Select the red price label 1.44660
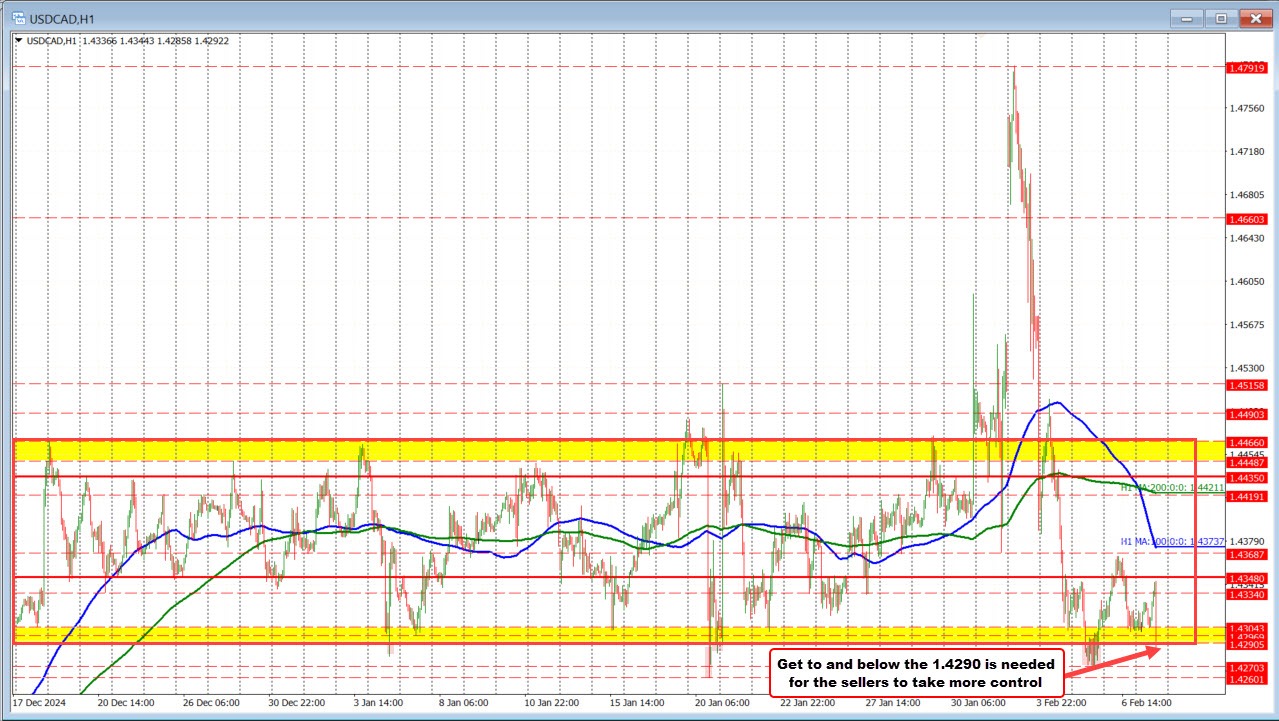Image resolution: width=1279 pixels, height=721 pixels. pyautogui.click(x=1247, y=441)
